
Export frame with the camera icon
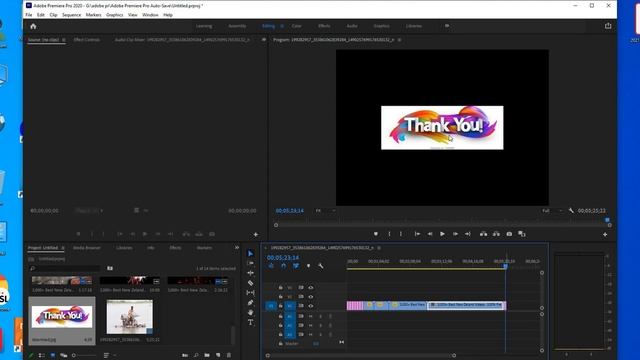pyautogui.click(x=509, y=234)
